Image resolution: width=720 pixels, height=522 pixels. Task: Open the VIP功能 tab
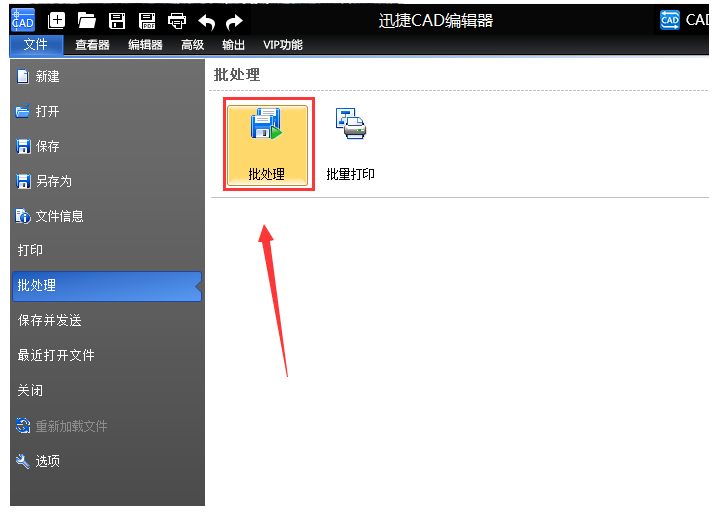[283, 45]
